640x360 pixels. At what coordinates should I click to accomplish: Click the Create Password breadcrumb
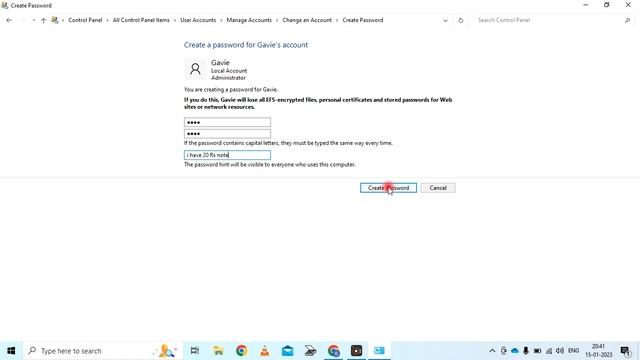362,20
